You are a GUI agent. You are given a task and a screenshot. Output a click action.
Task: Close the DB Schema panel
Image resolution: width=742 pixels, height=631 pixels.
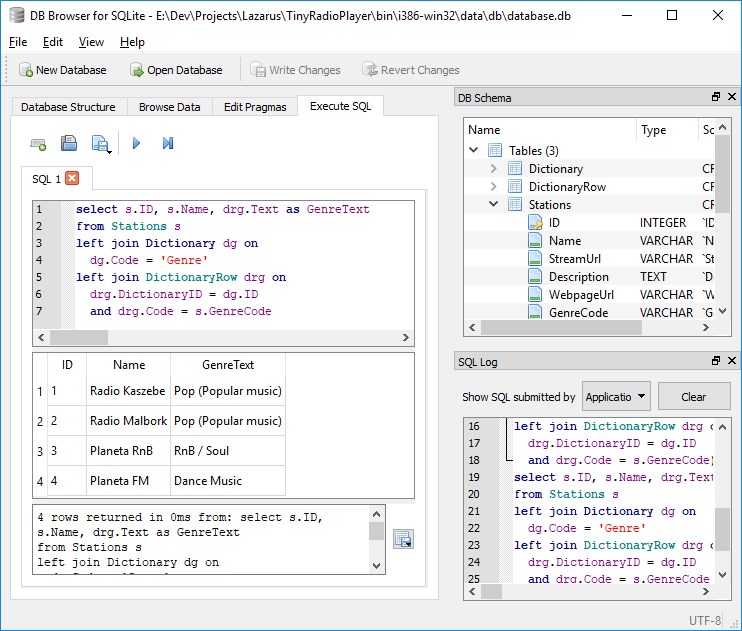[x=732, y=97]
